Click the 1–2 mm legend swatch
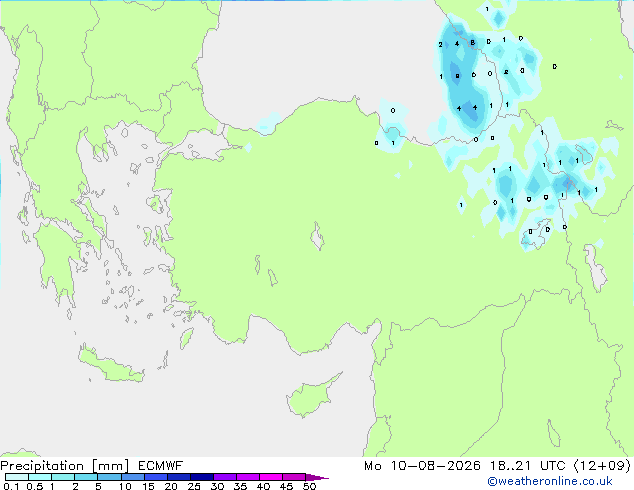Viewport: 634px width, 490px height. tap(63, 477)
